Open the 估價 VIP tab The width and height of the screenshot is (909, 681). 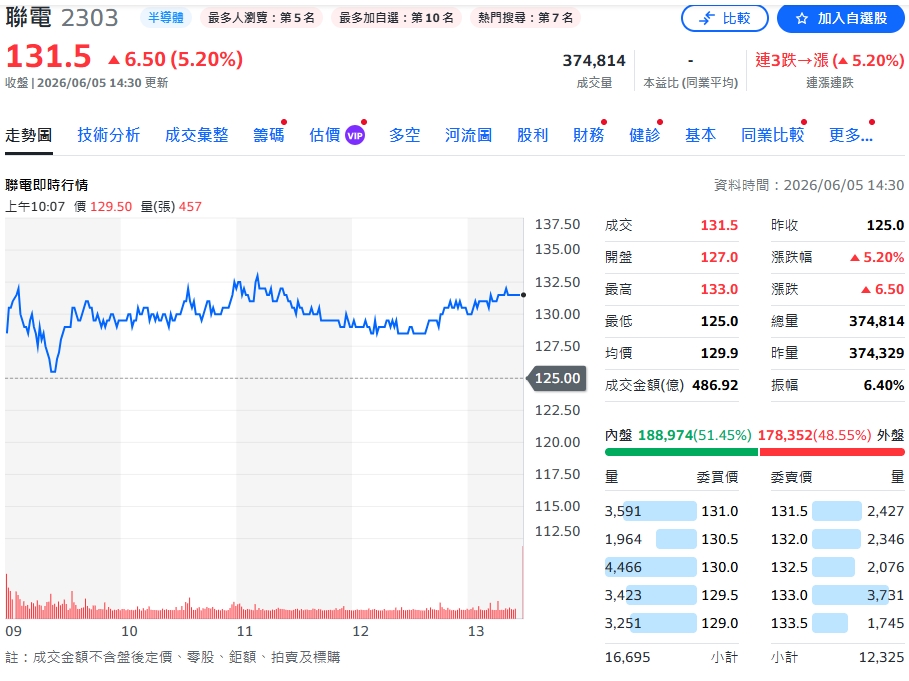click(x=337, y=135)
